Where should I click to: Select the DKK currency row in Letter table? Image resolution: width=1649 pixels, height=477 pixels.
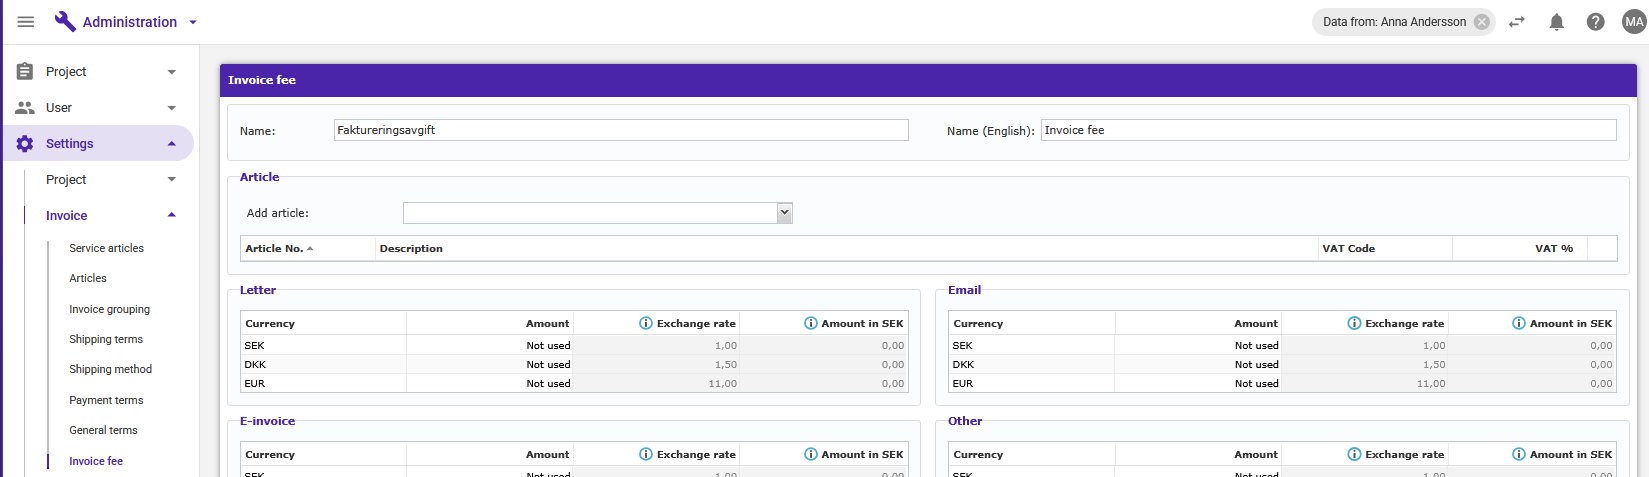(x=575, y=365)
